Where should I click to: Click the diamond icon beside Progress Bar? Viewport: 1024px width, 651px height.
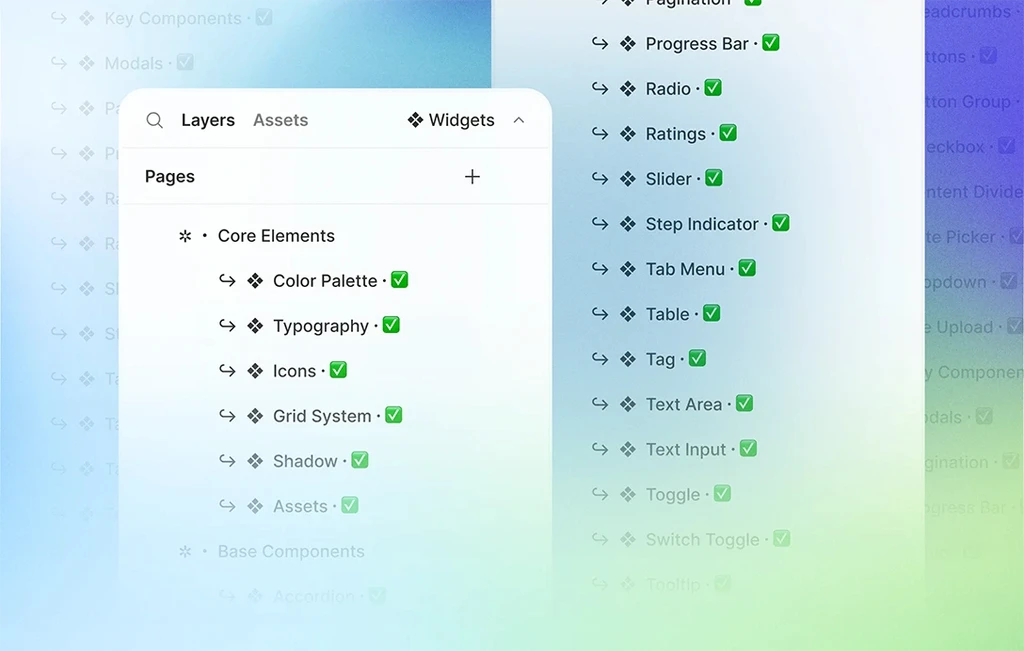[627, 44]
